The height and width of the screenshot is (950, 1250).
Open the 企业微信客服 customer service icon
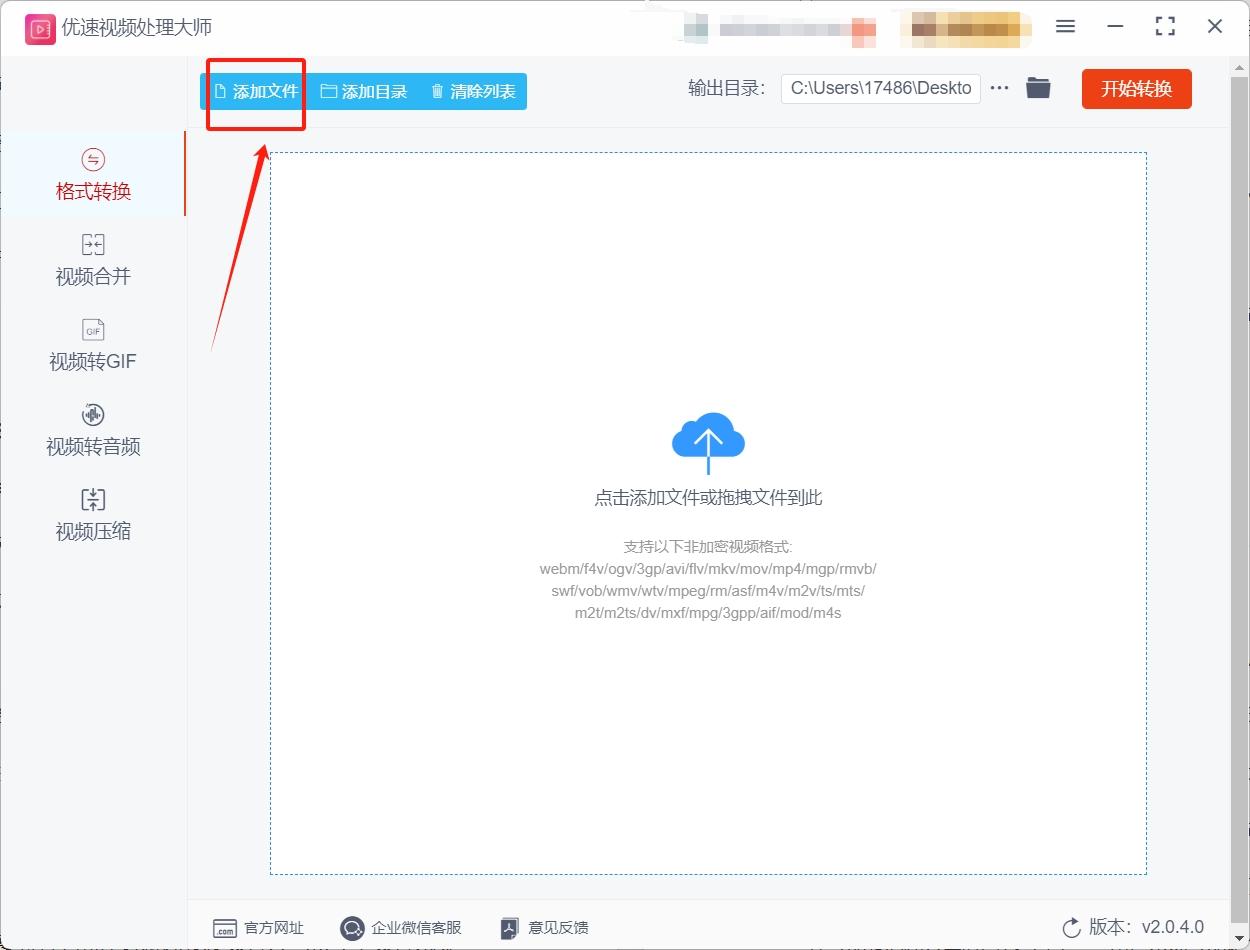(352, 928)
